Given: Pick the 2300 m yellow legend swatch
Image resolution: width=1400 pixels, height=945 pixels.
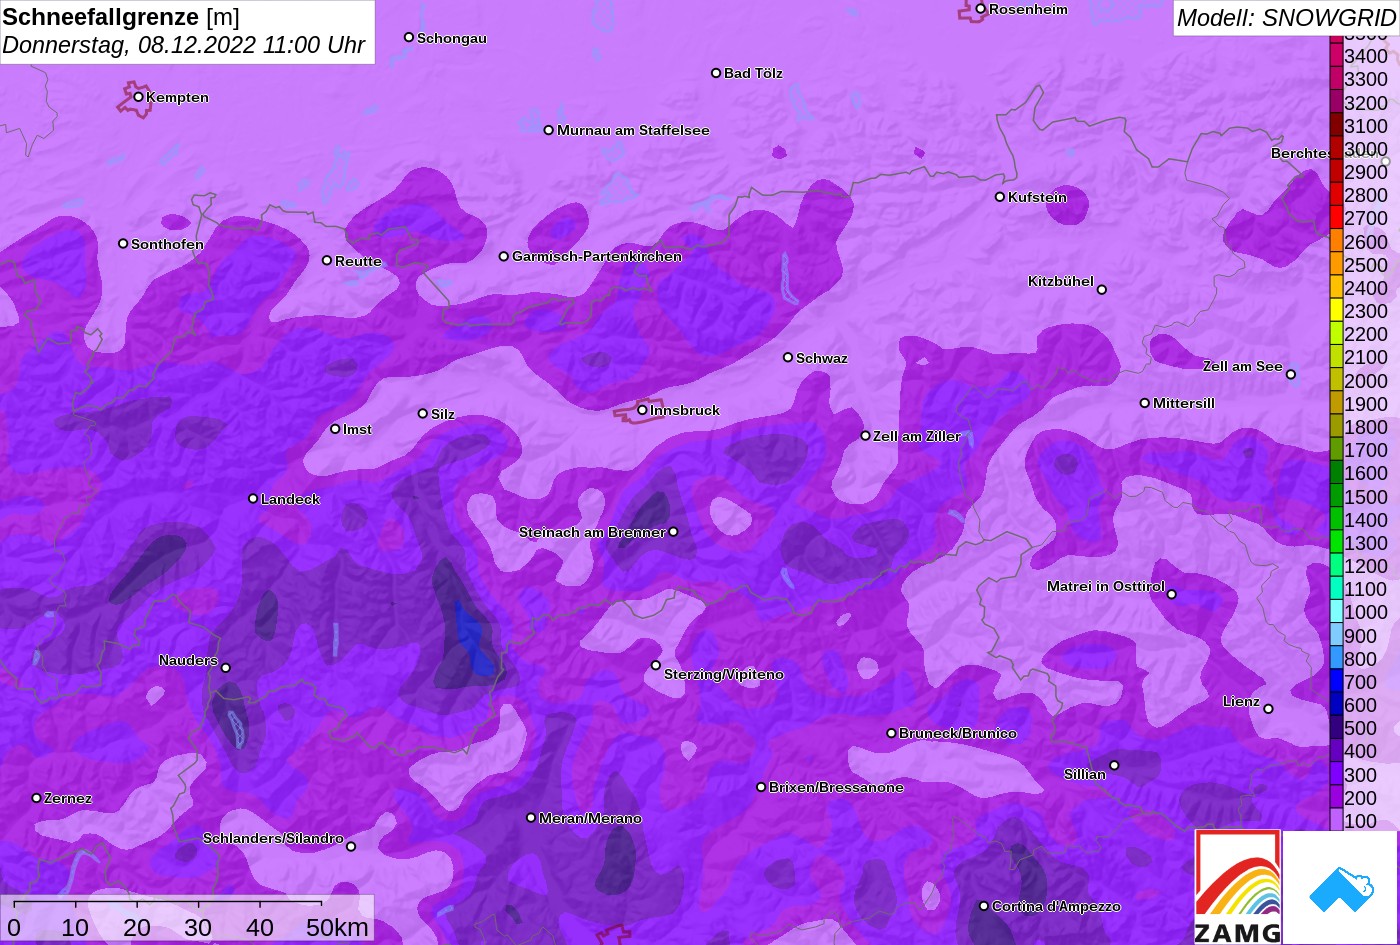Looking at the screenshot, I should pyautogui.click(x=1336, y=310).
